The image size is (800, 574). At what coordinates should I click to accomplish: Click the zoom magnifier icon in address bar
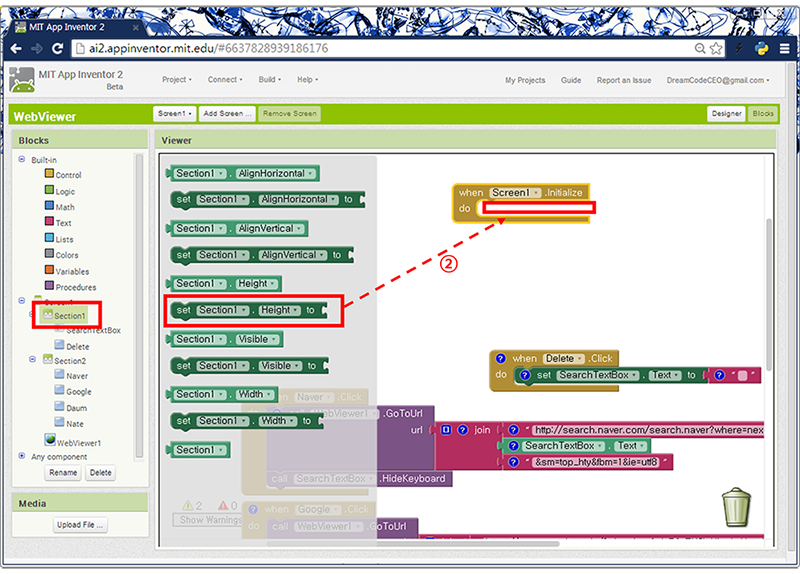700,48
